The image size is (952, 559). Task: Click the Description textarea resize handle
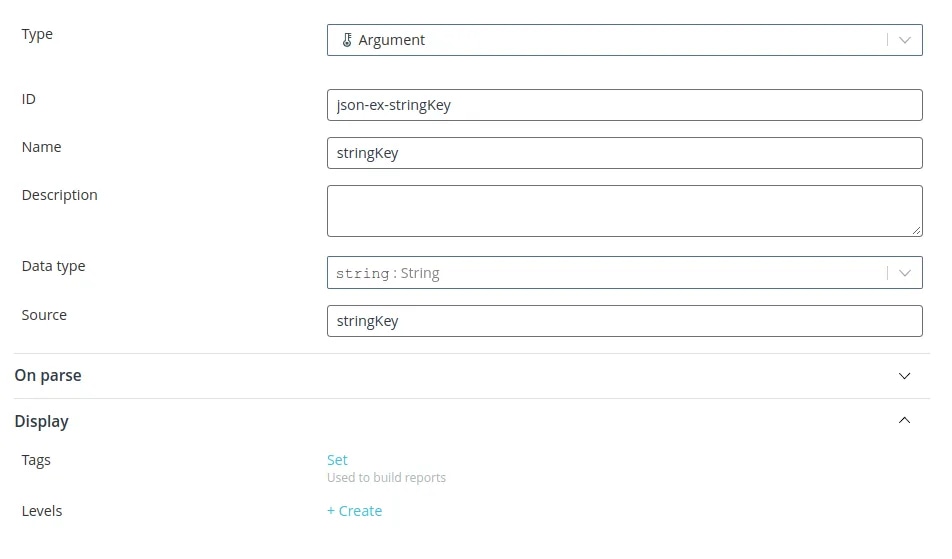coord(917,231)
